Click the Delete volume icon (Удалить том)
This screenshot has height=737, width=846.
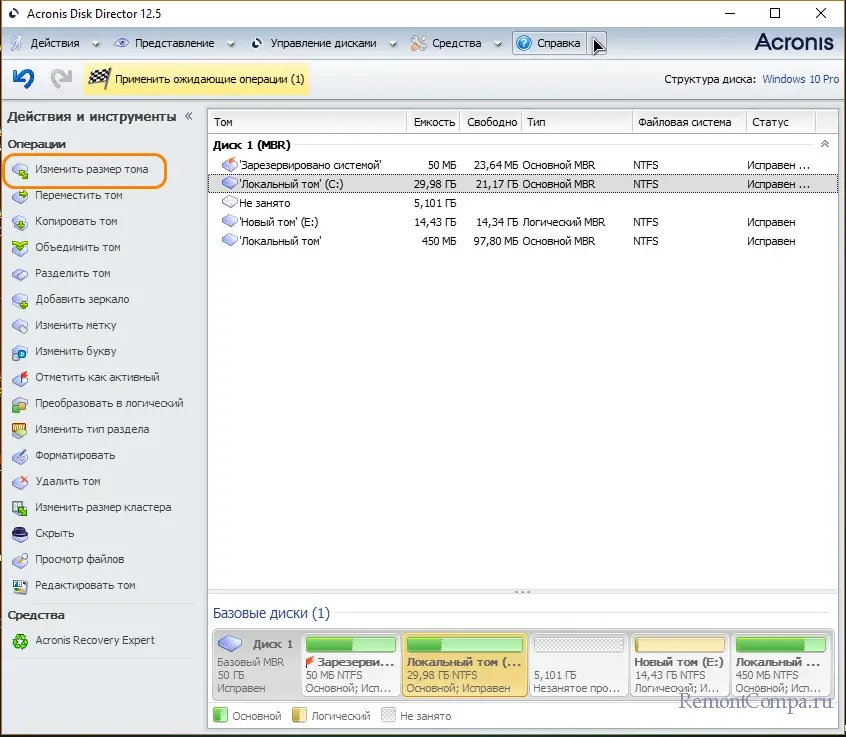20,481
